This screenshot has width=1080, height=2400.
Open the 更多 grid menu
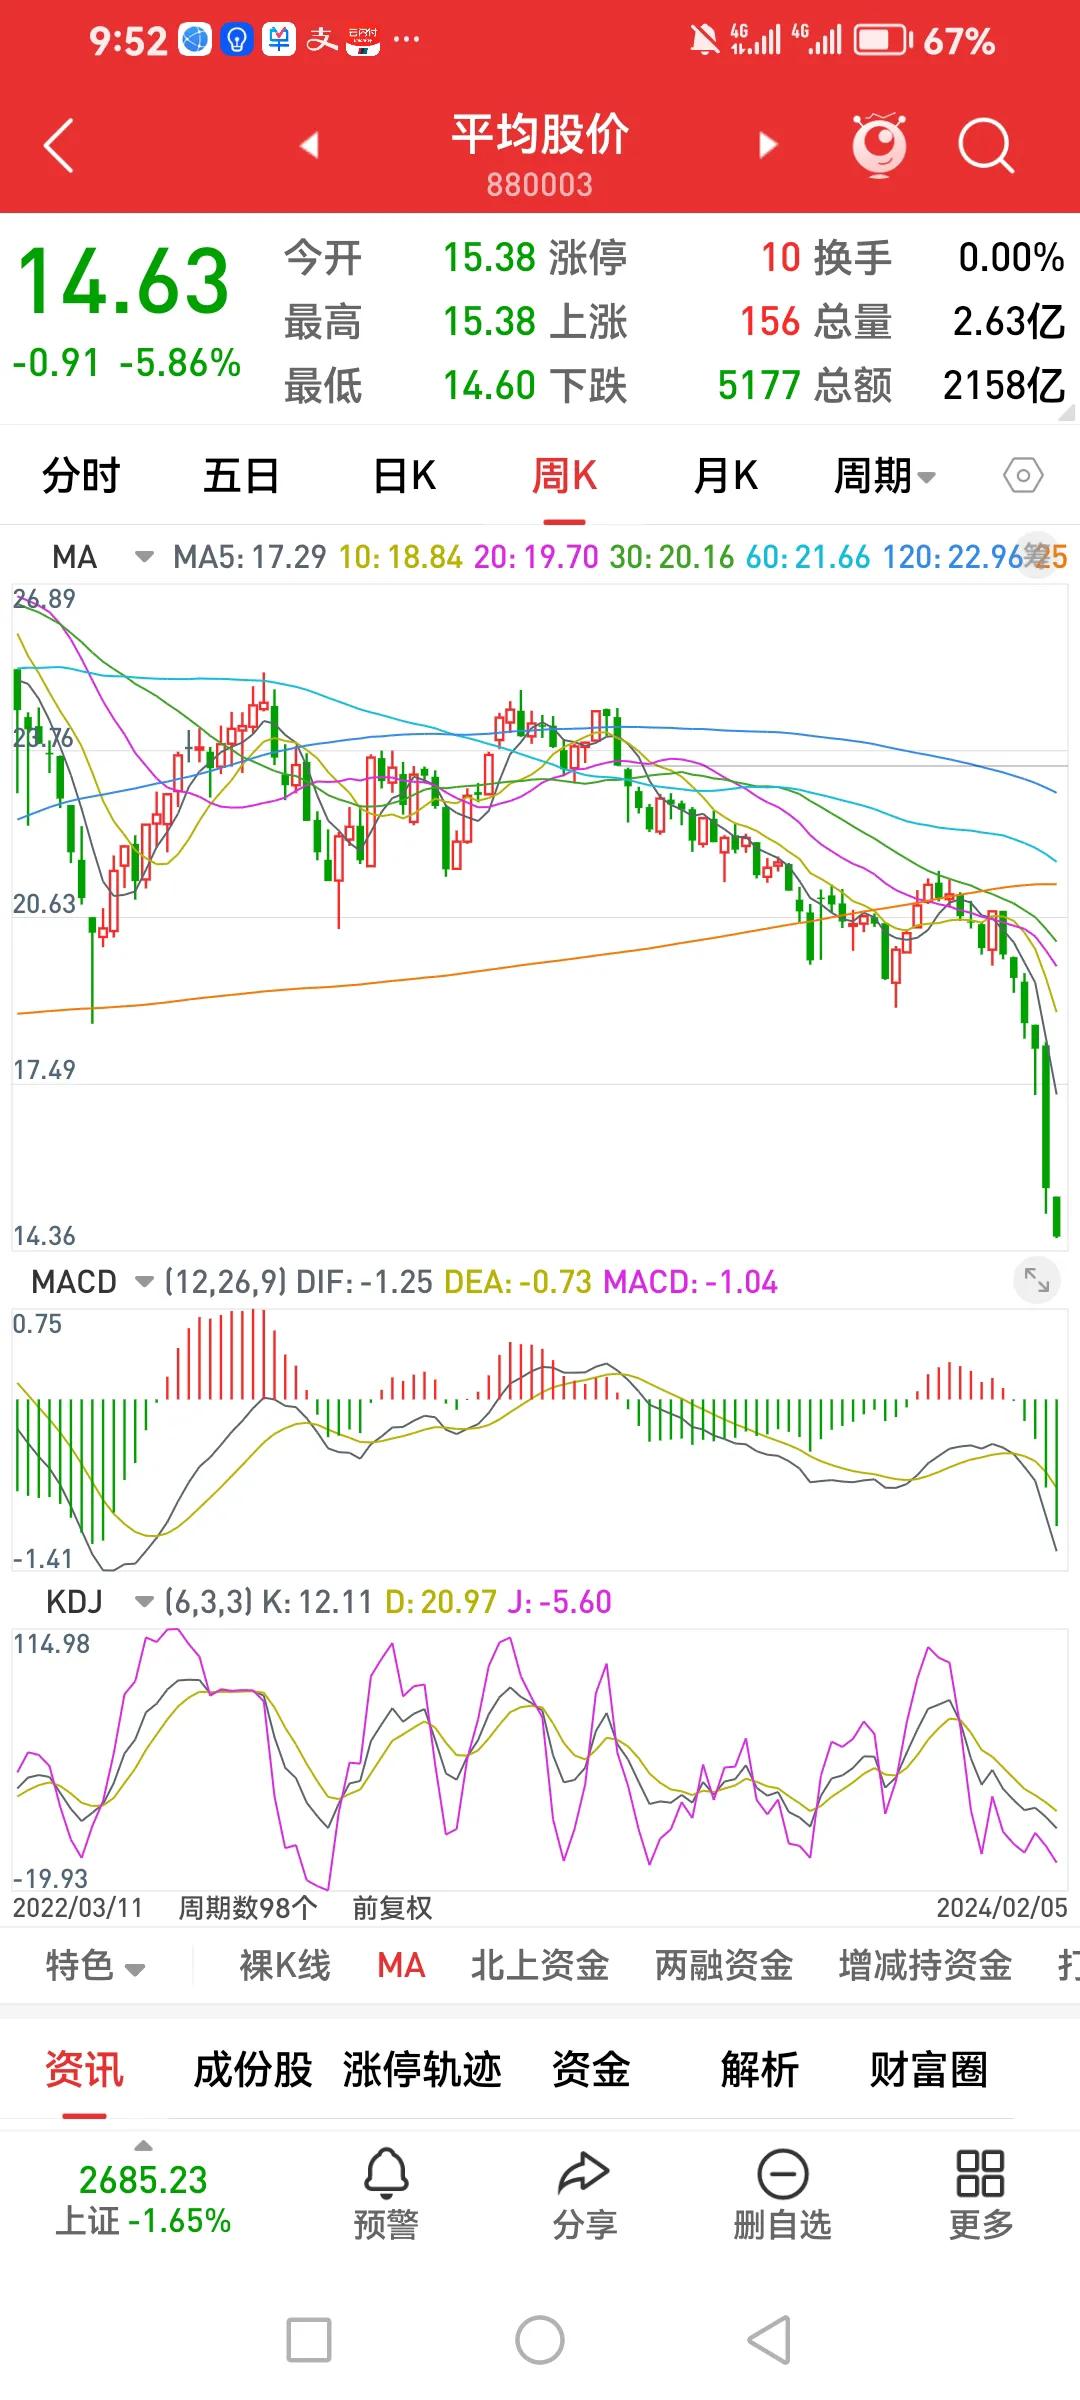click(x=980, y=2193)
